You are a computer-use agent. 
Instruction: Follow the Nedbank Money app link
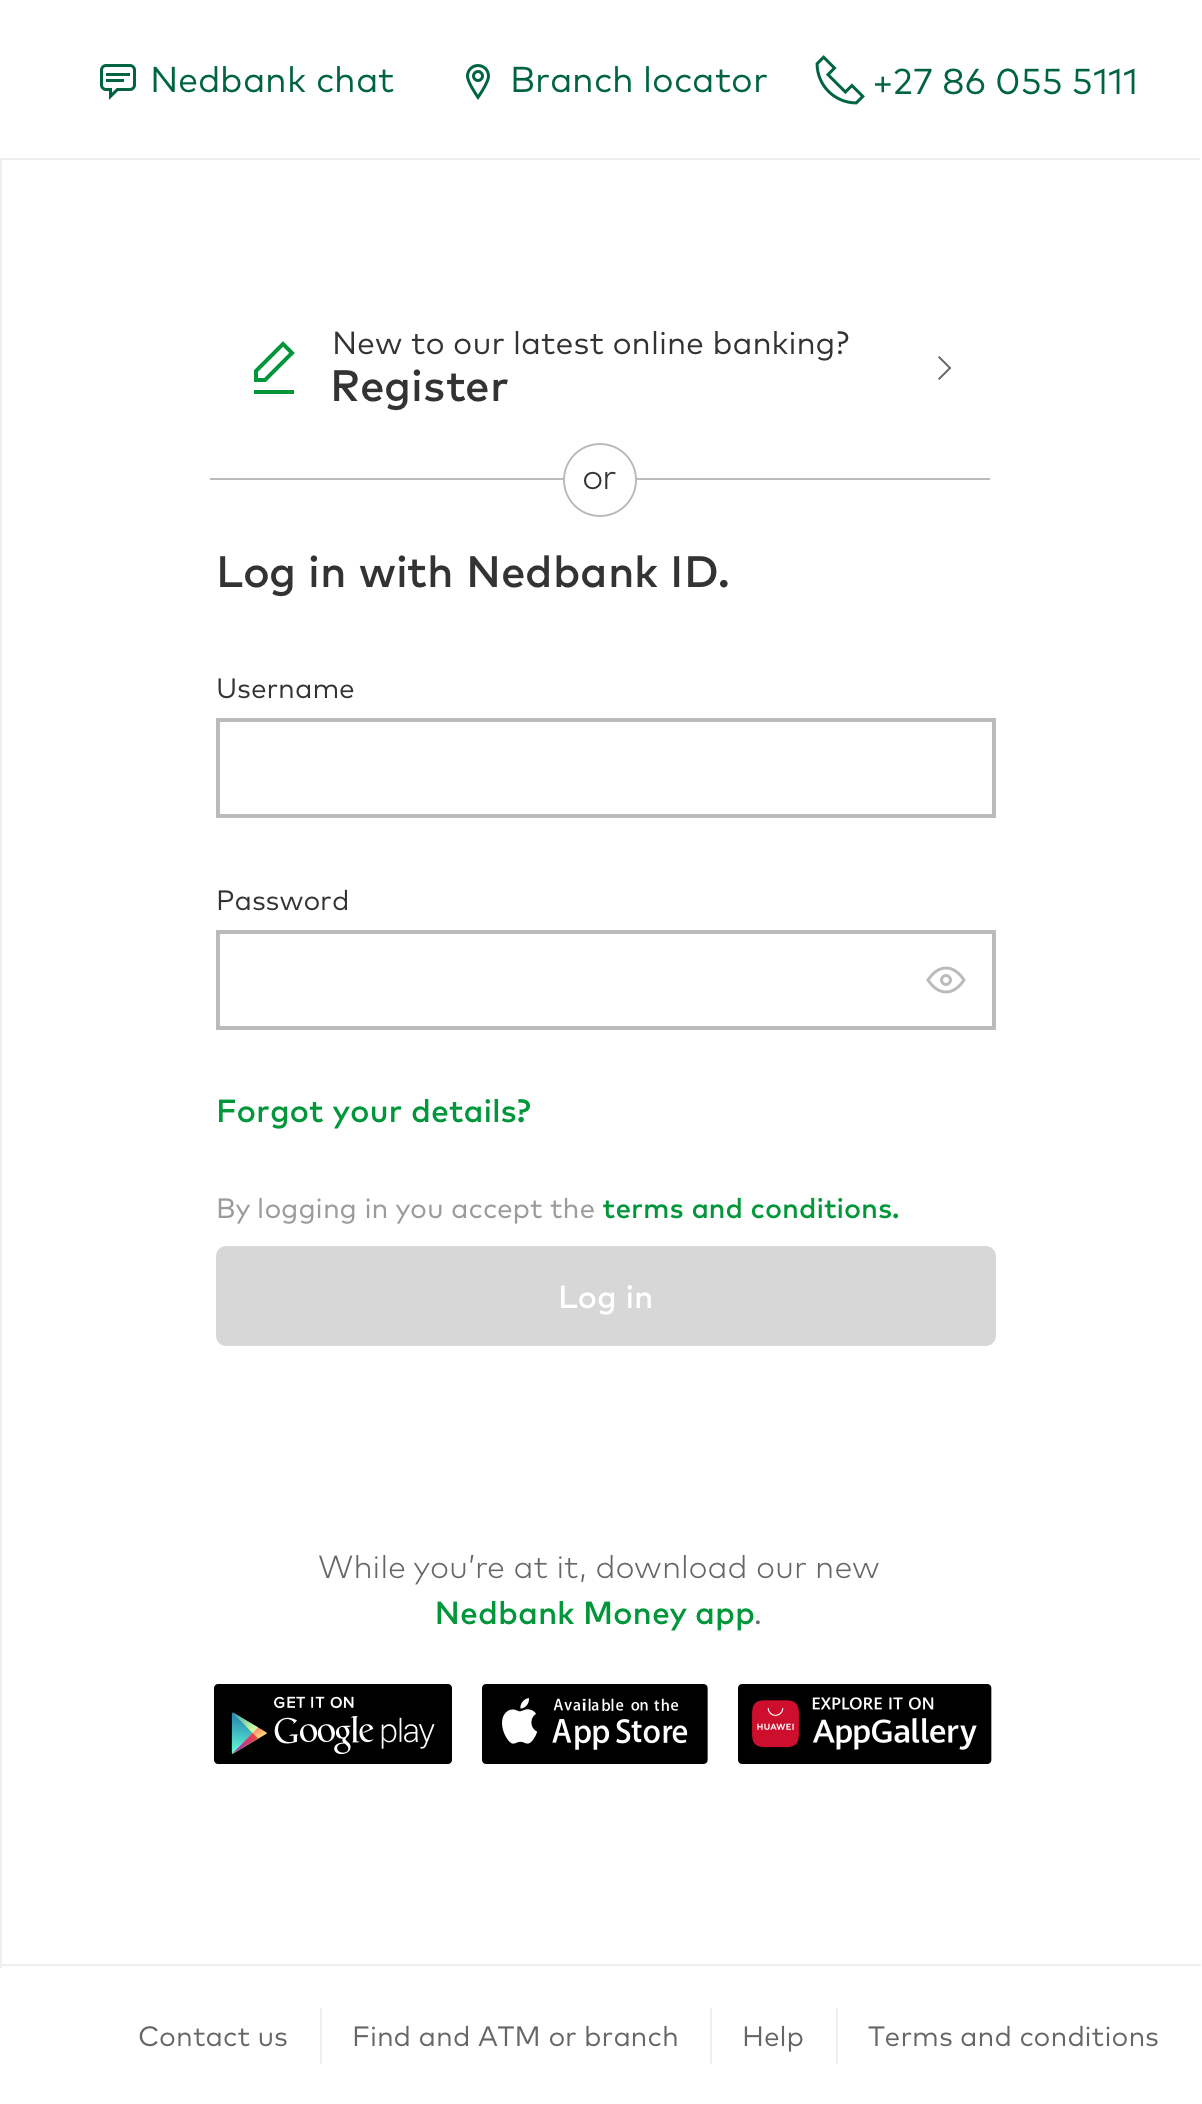(596, 1614)
